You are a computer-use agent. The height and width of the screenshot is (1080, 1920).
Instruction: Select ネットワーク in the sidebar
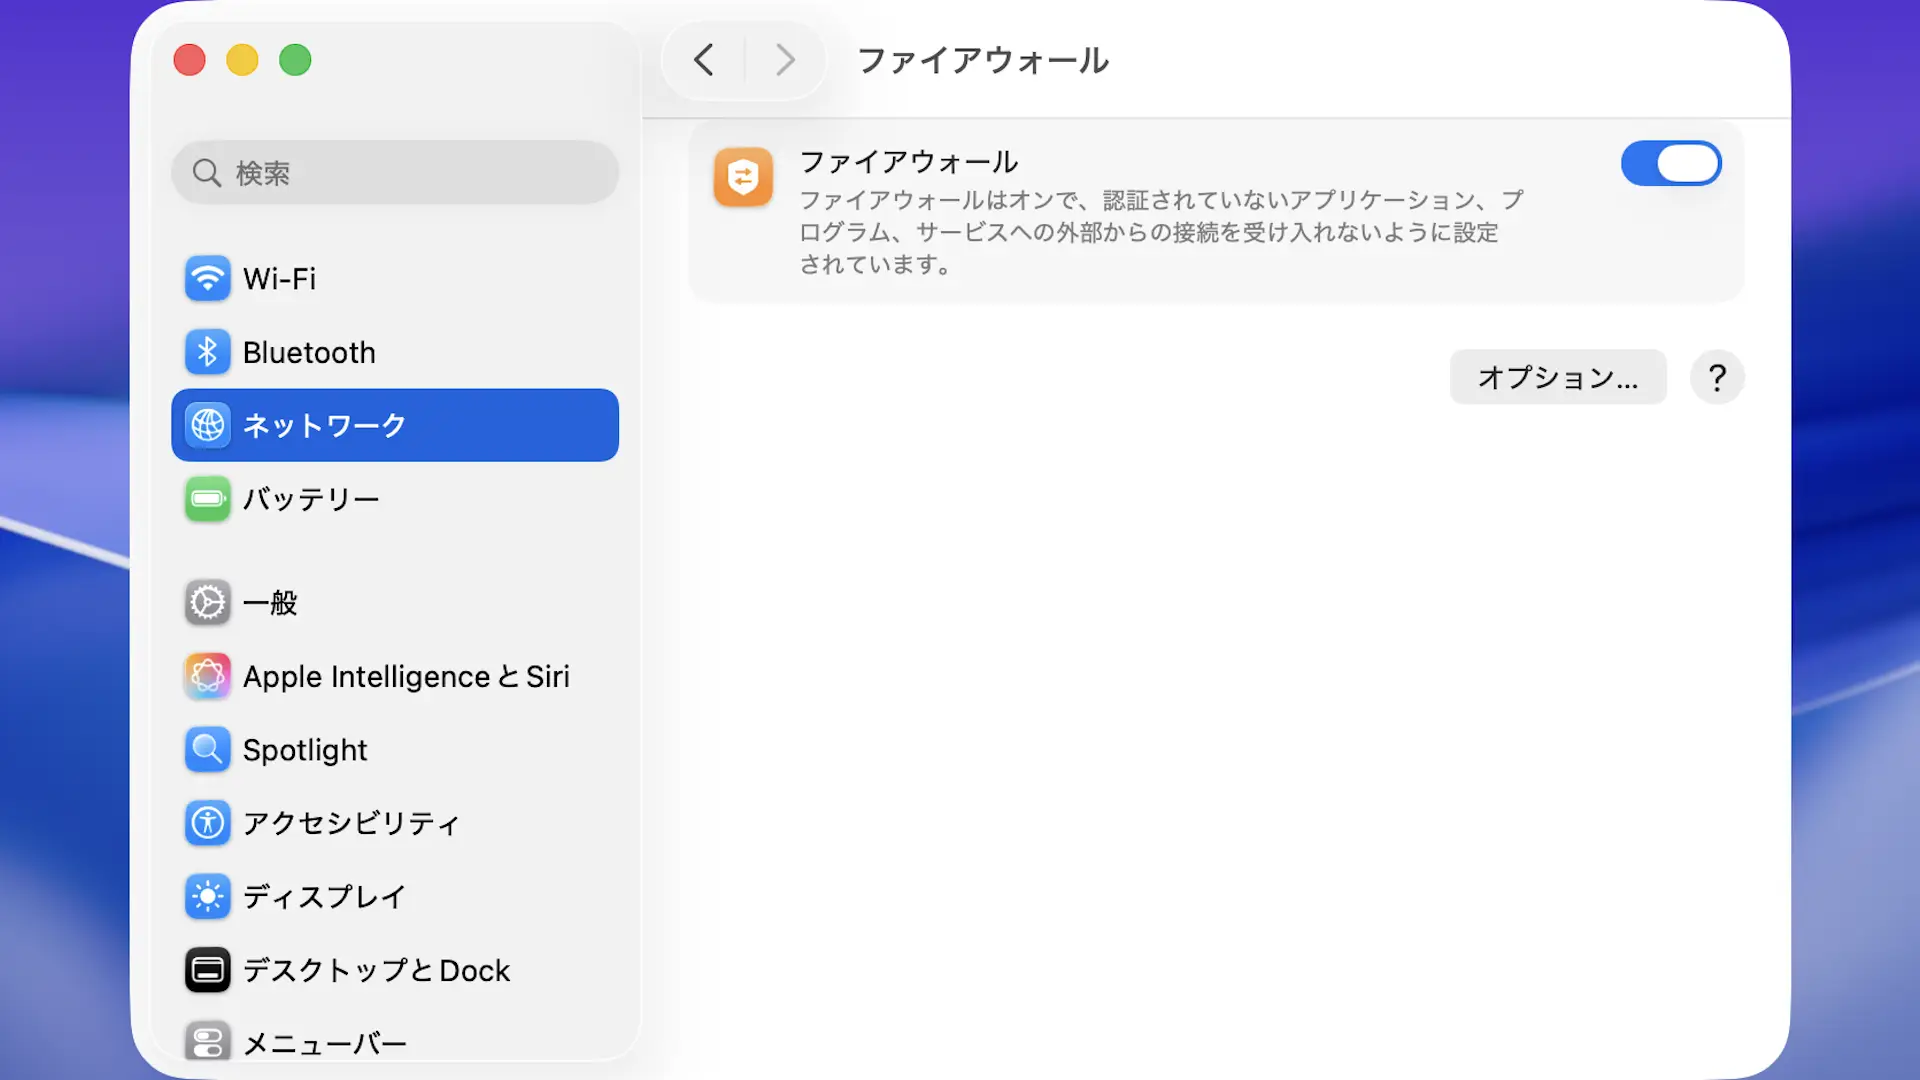[x=395, y=425]
